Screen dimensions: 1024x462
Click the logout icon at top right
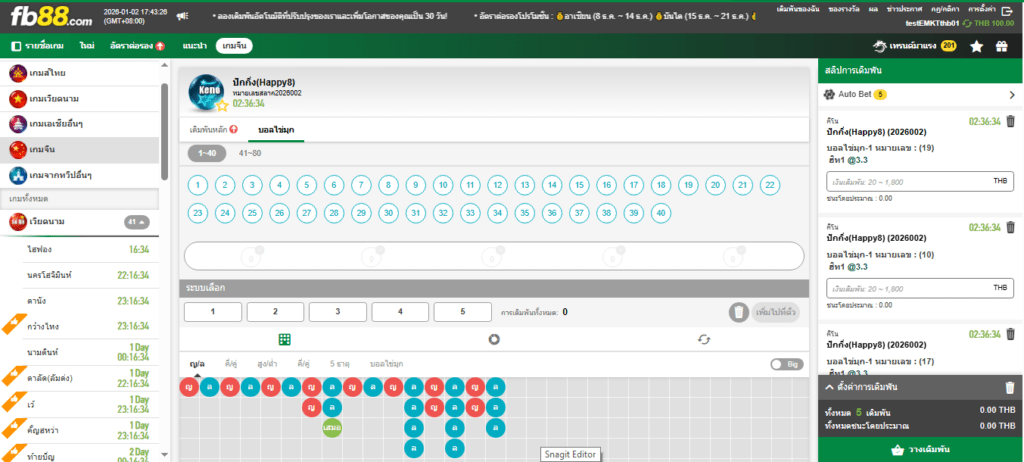pos(1006,10)
